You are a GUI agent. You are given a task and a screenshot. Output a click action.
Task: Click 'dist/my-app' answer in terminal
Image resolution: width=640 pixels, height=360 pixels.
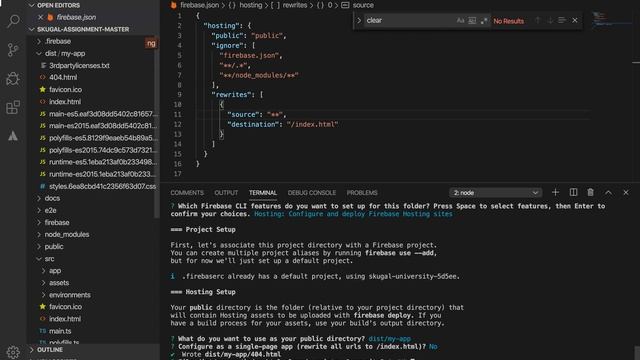[389, 339]
